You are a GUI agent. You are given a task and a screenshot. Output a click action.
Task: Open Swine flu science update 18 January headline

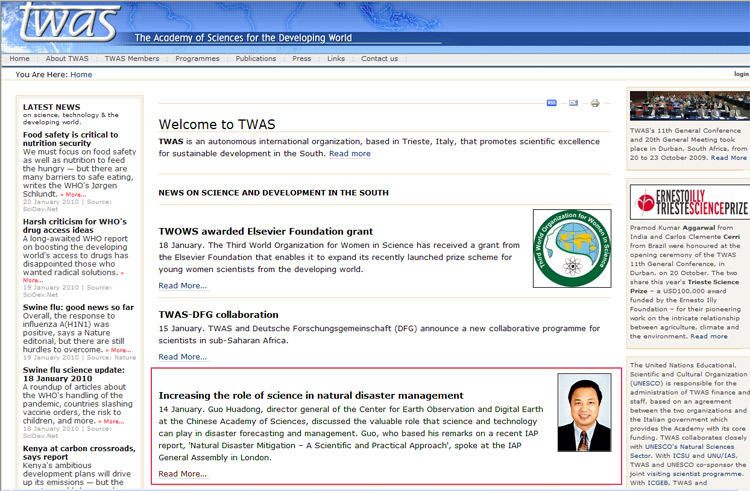[x=74, y=374]
